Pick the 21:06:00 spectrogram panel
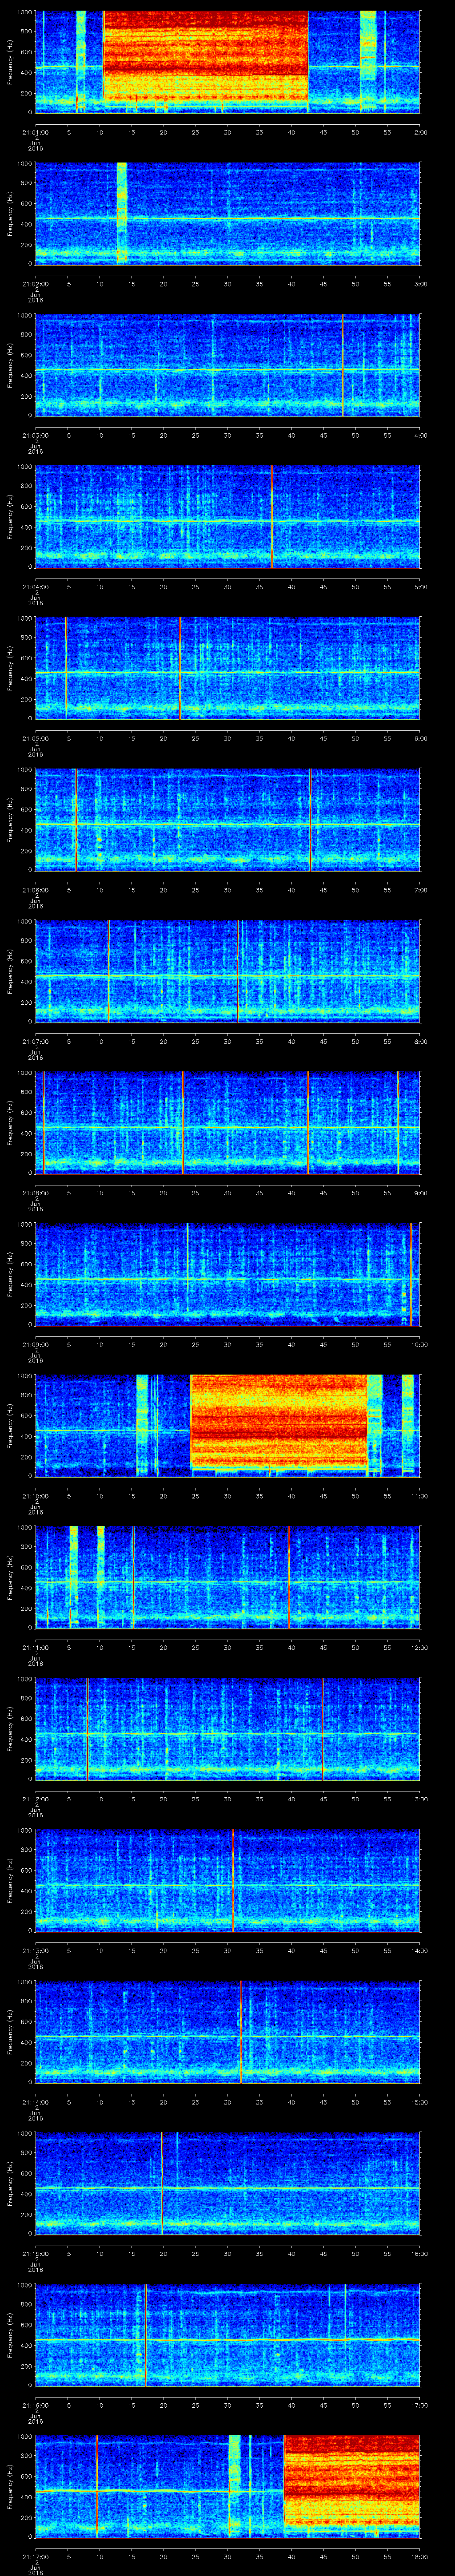Image resolution: width=455 pixels, height=2576 pixels. (x=227, y=820)
